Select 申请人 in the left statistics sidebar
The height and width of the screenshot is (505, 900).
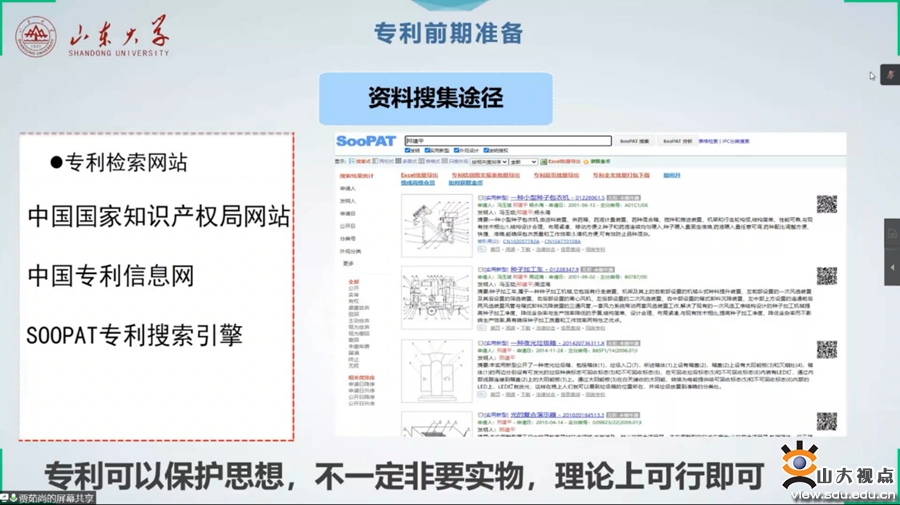coord(348,188)
